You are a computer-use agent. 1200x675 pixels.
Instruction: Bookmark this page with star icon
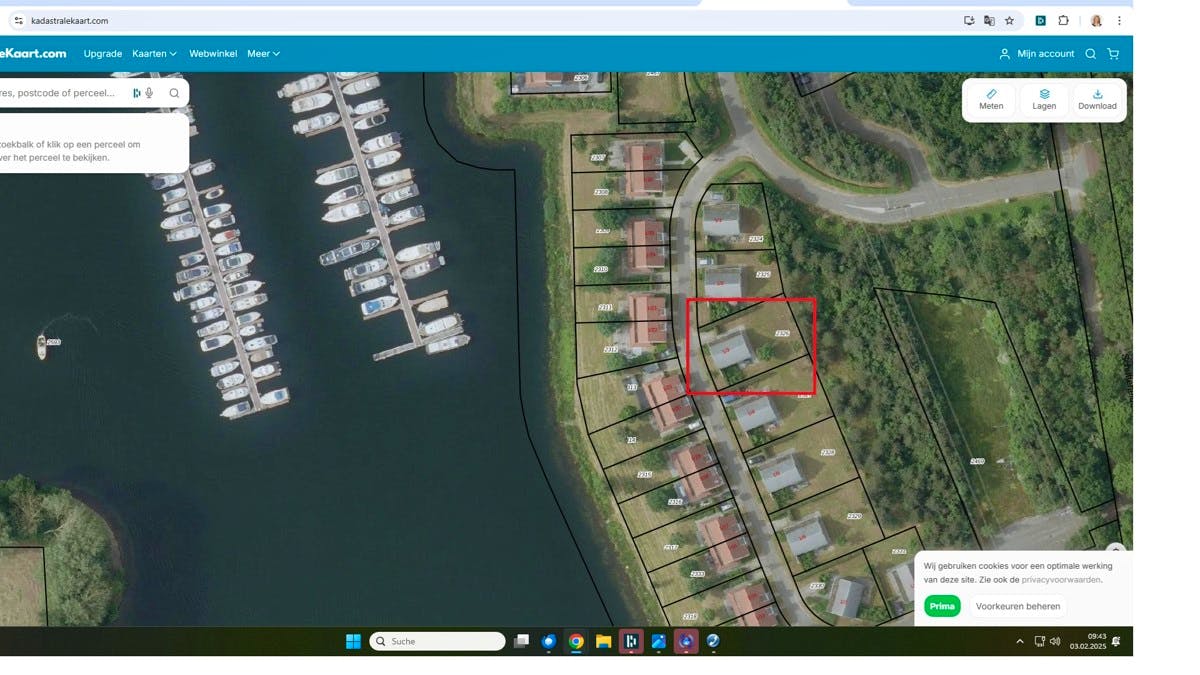coord(1009,20)
